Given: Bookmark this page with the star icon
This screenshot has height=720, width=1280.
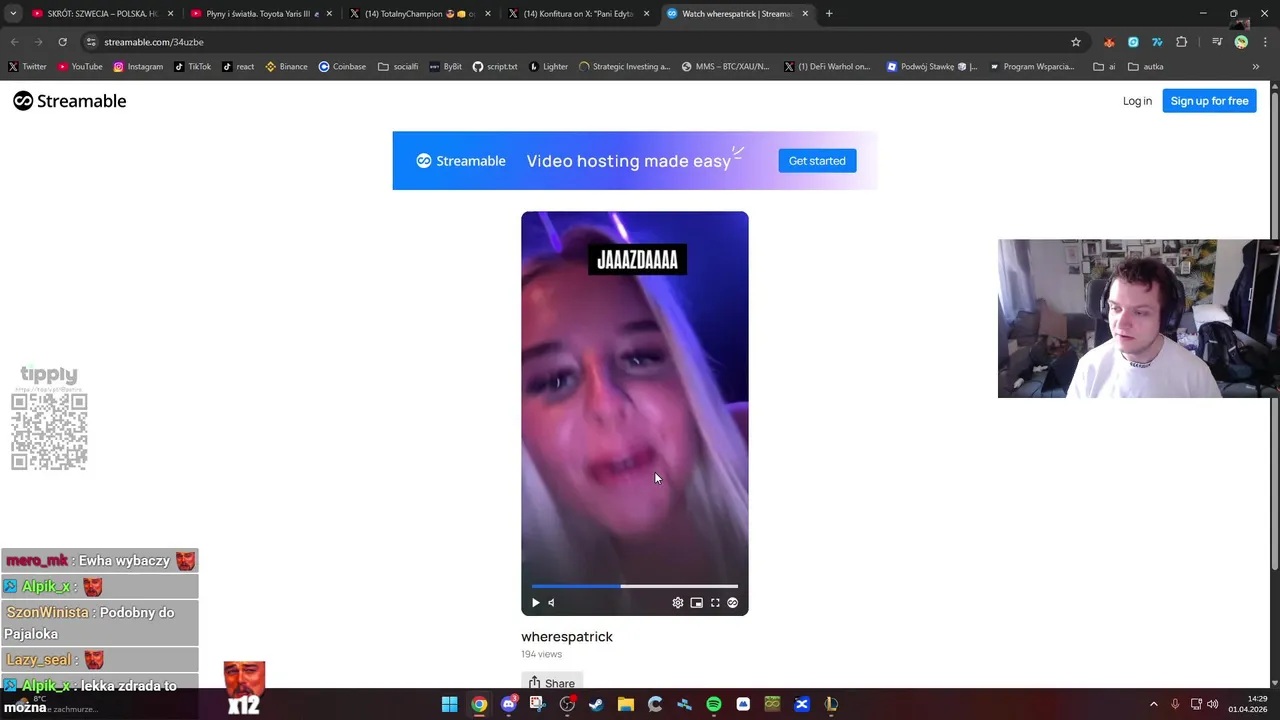Looking at the screenshot, I should pyautogui.click(x=1076, y=42).
